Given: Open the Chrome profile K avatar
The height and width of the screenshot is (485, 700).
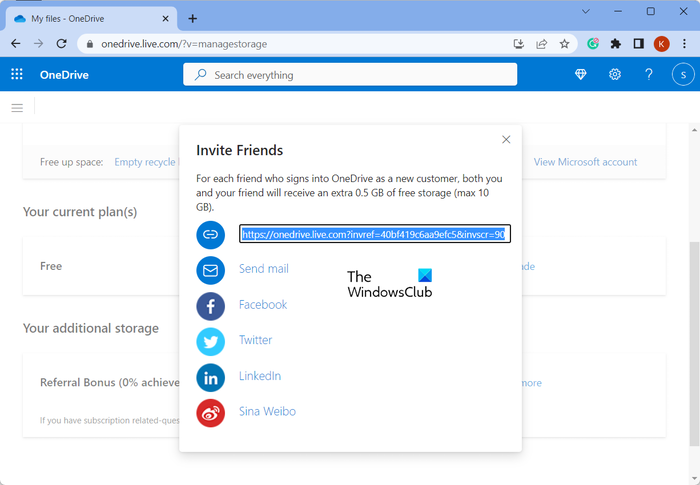Looking at the screenshot, I should 661,44.
